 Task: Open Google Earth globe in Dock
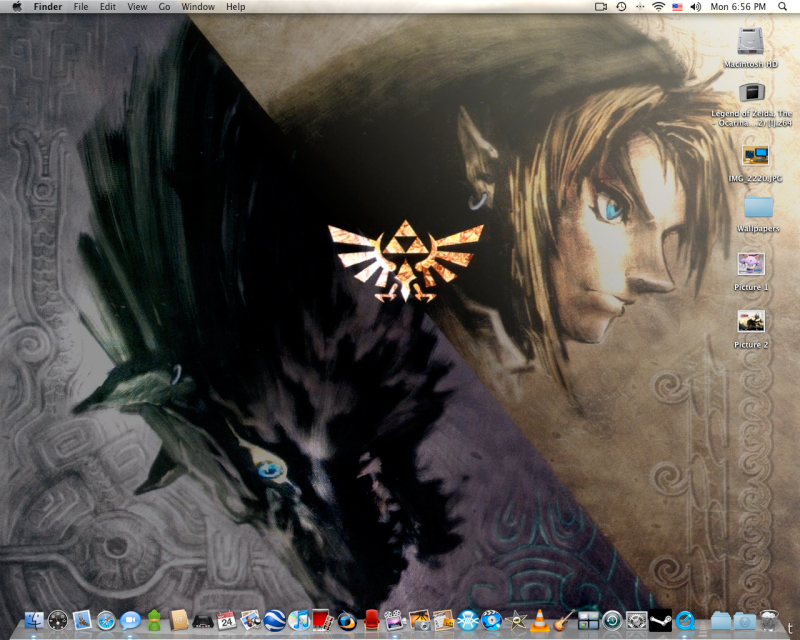pyautogui.click(x=274, y=621)
